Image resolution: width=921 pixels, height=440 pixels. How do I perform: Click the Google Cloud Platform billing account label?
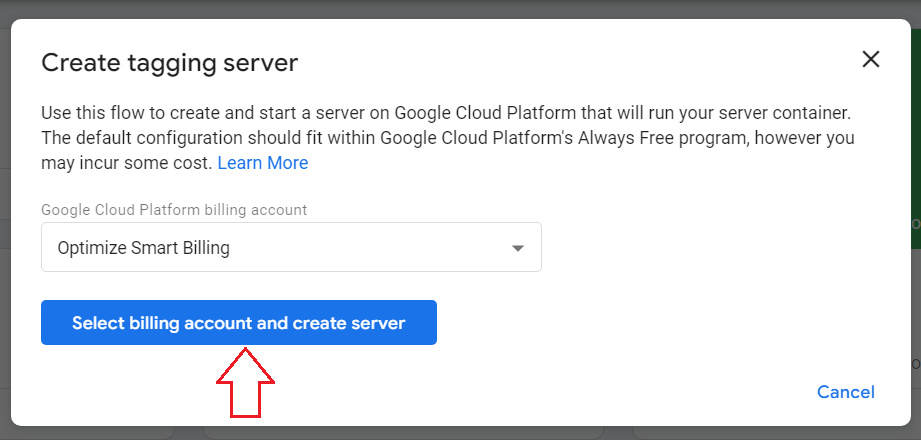[x=174, y=210]
